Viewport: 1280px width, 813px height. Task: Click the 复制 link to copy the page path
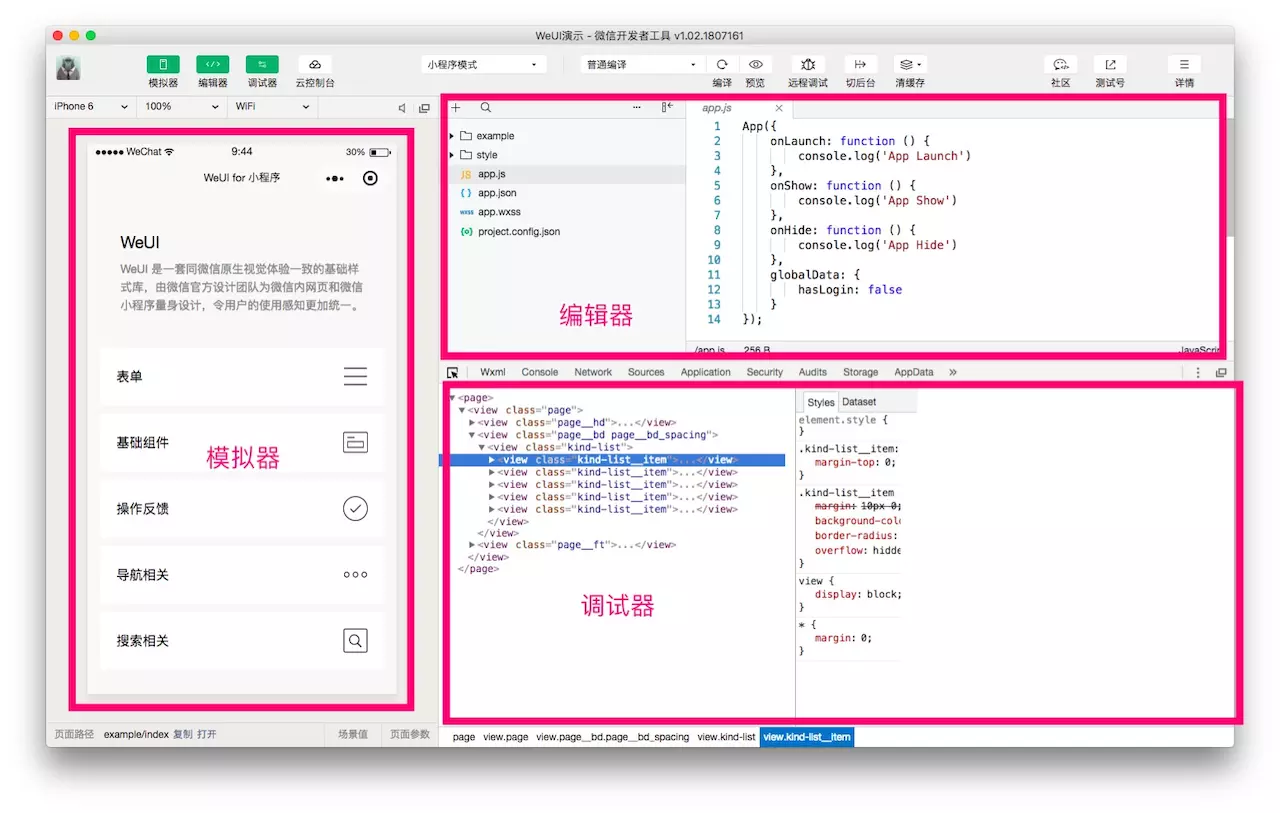click(x=183, y=734)
